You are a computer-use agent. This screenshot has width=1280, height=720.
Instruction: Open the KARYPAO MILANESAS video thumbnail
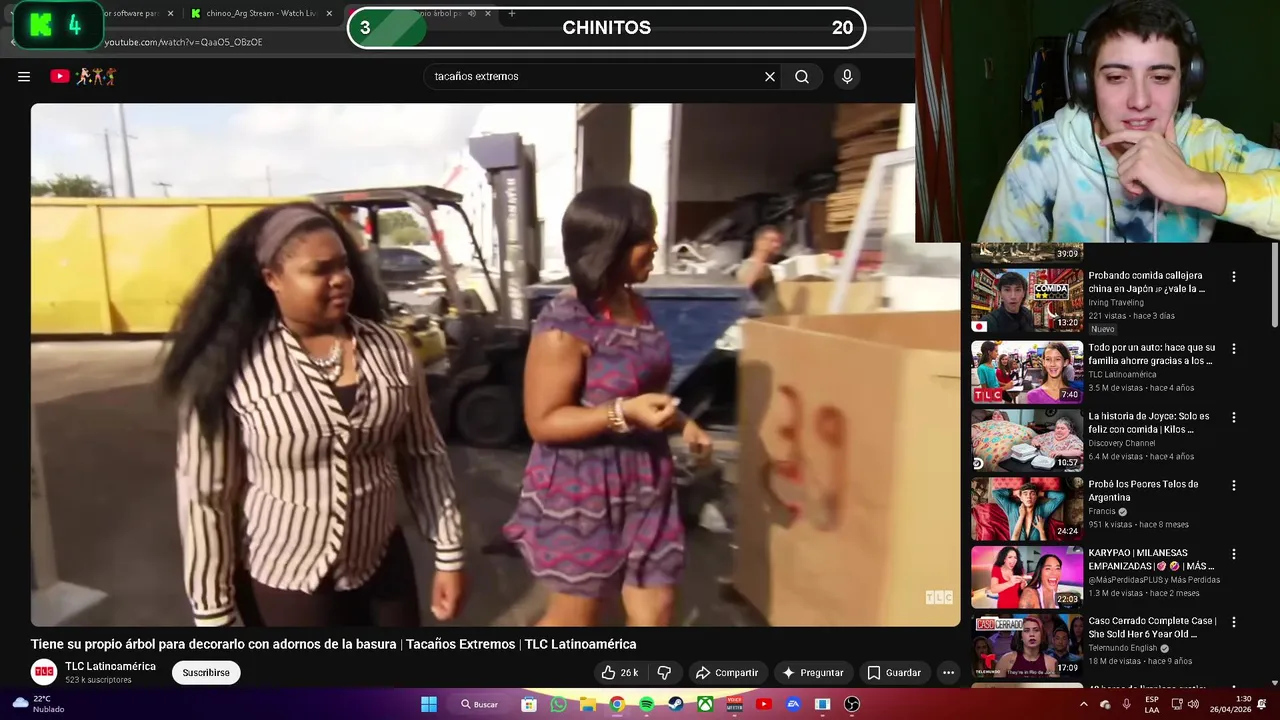point(1027,577)
